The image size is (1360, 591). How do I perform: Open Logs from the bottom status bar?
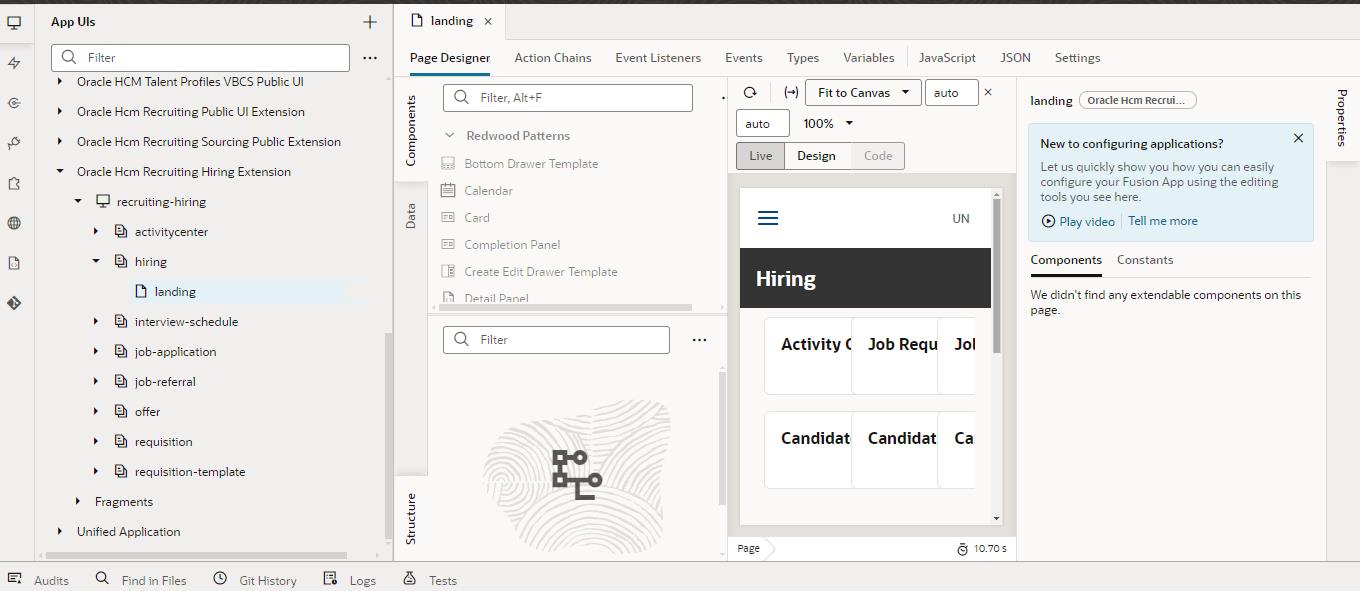(350, 580)
